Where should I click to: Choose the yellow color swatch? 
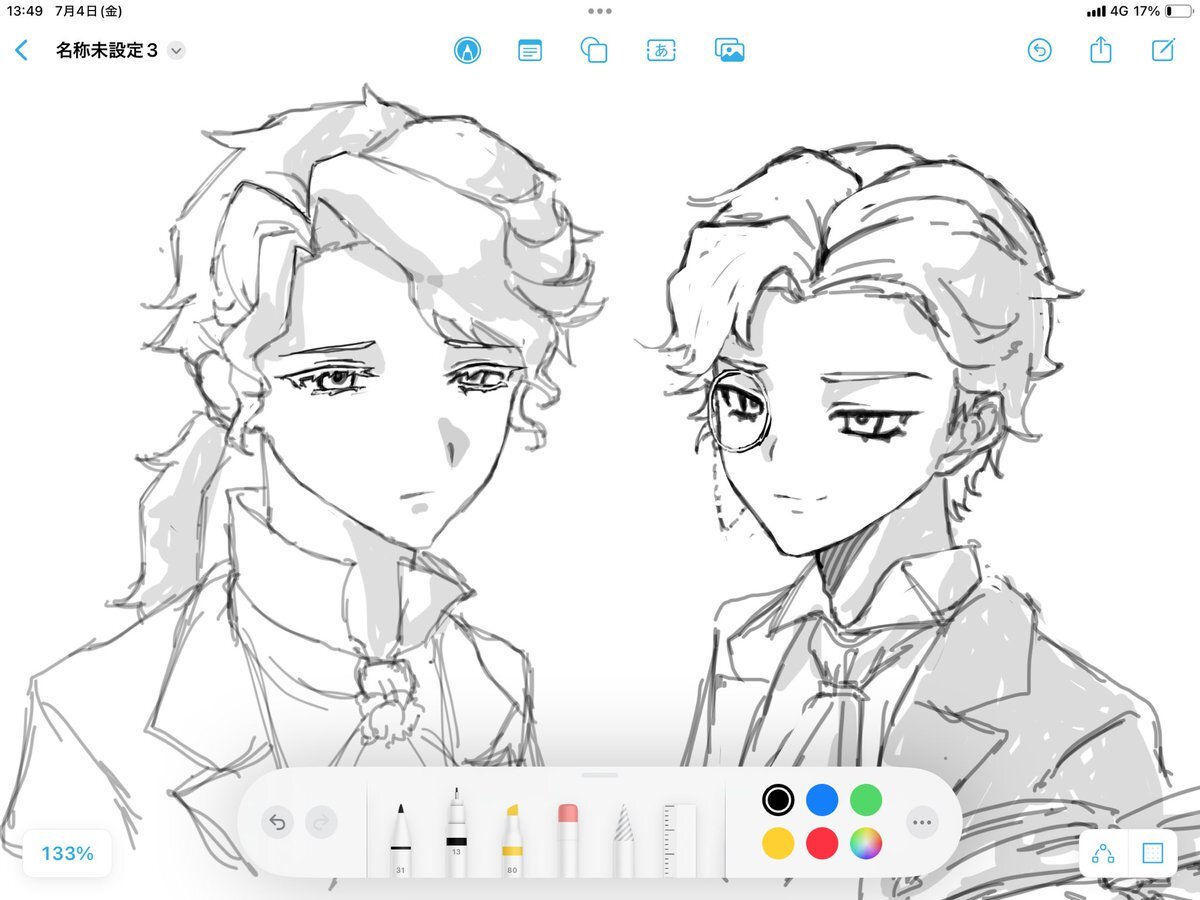pos(778,843)
